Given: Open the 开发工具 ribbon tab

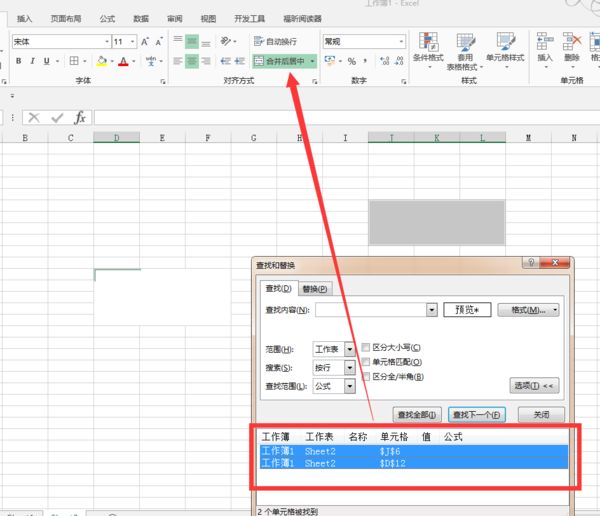Looking at the screenshot, I should pyautogui.click(x=249, y=19).
